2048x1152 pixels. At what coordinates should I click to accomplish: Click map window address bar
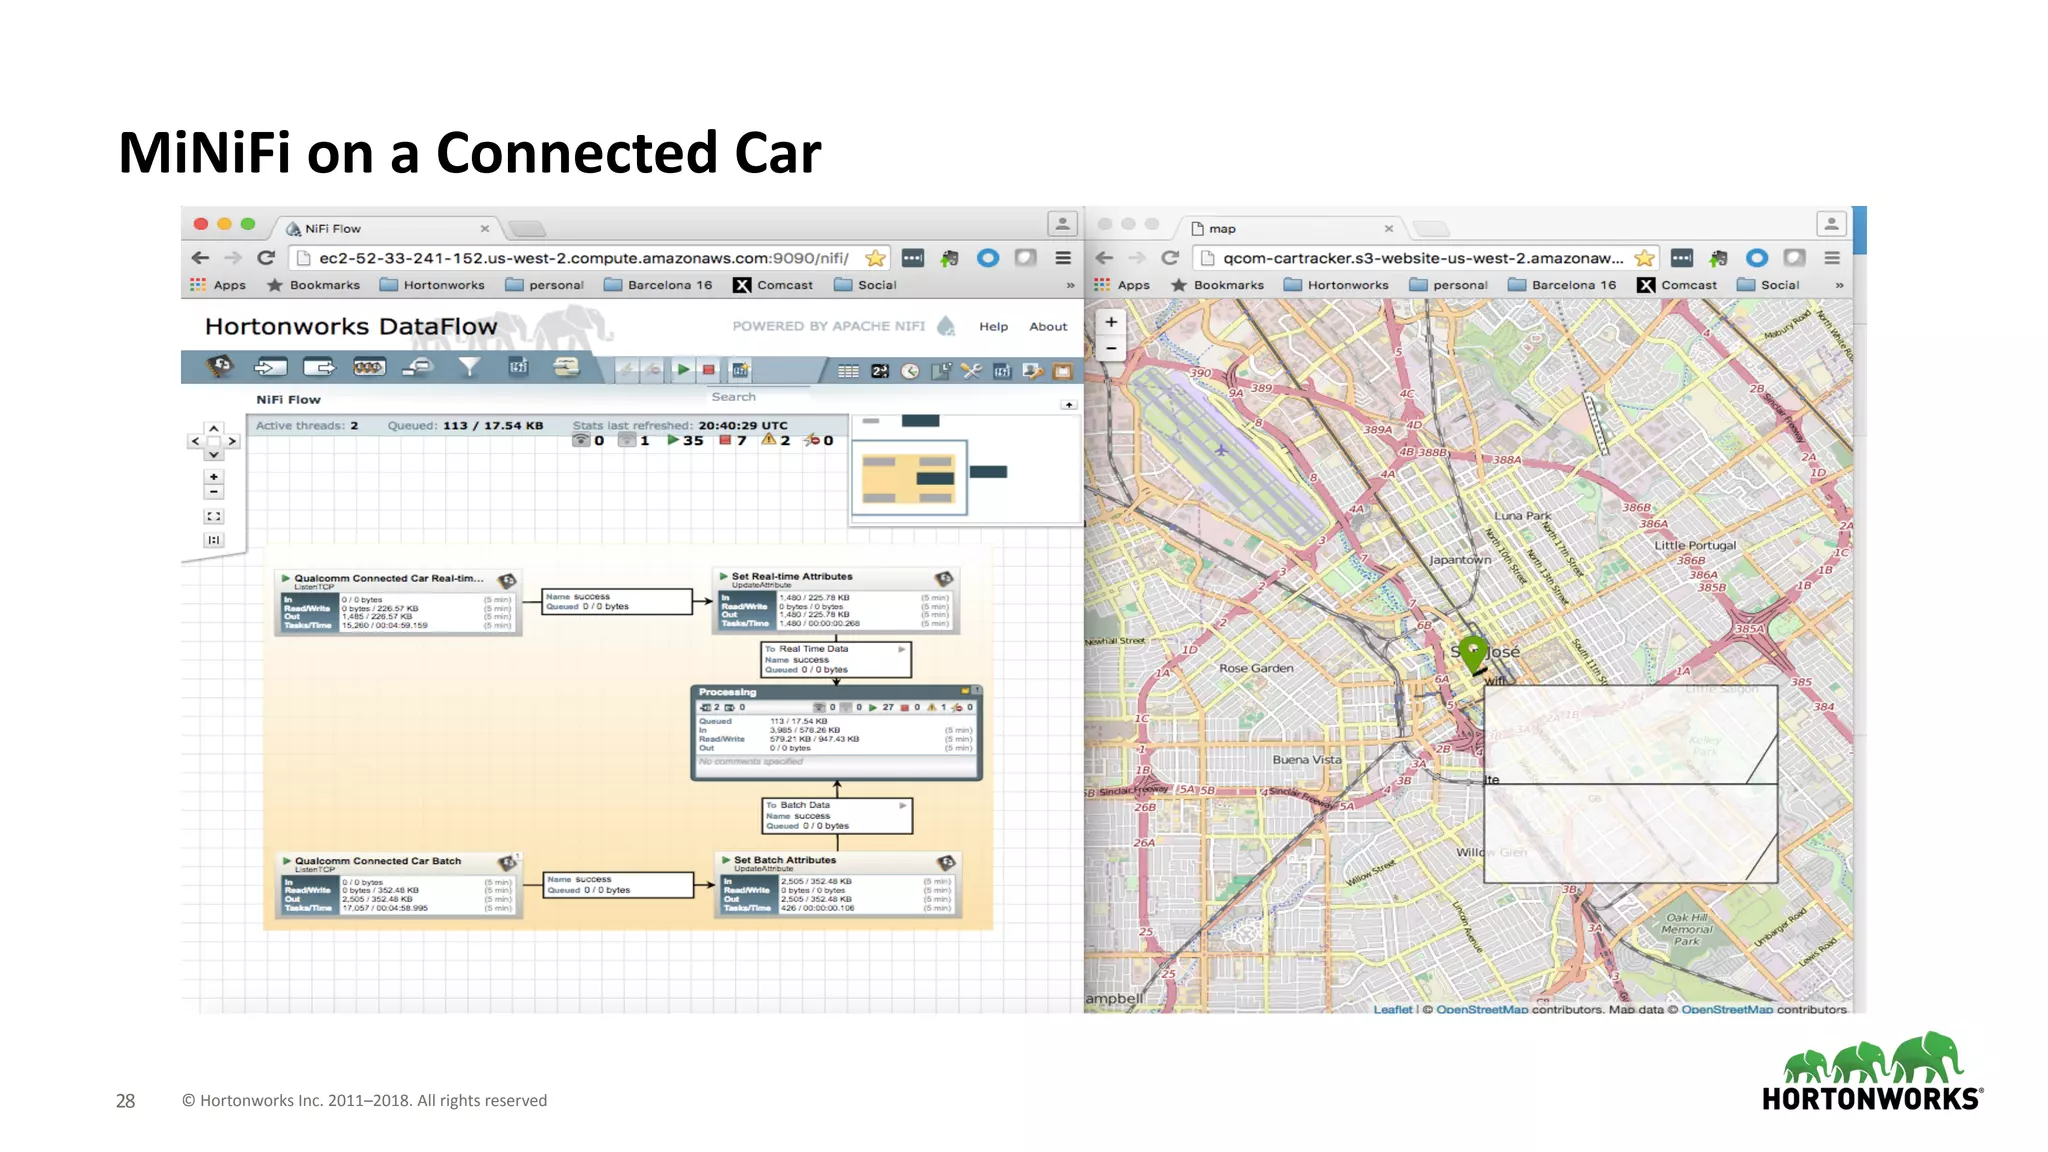tap(1425, 258)
